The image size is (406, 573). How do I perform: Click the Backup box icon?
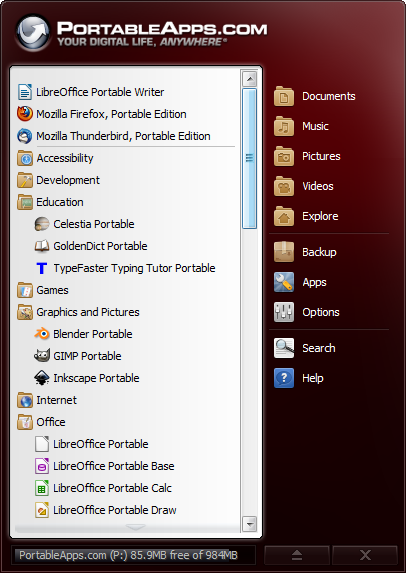click(284, 252)
